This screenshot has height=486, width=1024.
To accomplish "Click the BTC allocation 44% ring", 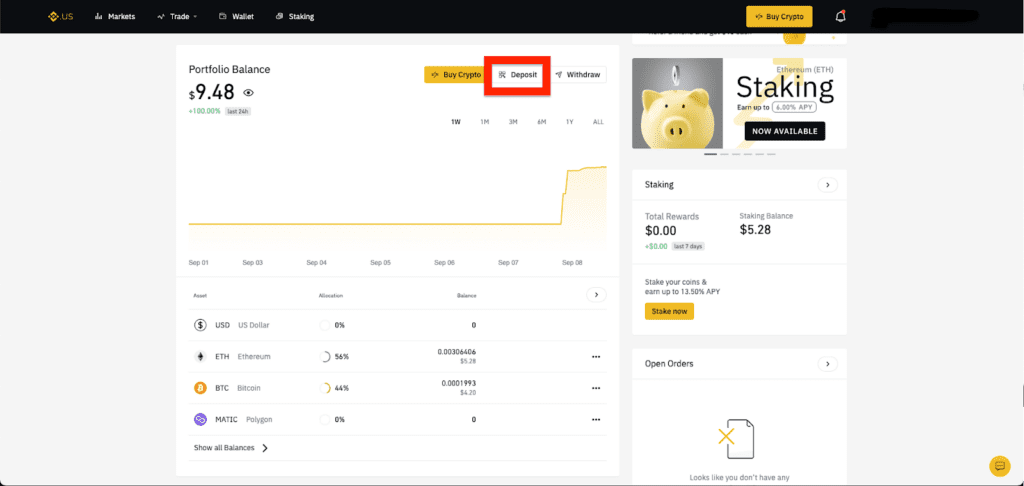I will click(x=325, y=388).
